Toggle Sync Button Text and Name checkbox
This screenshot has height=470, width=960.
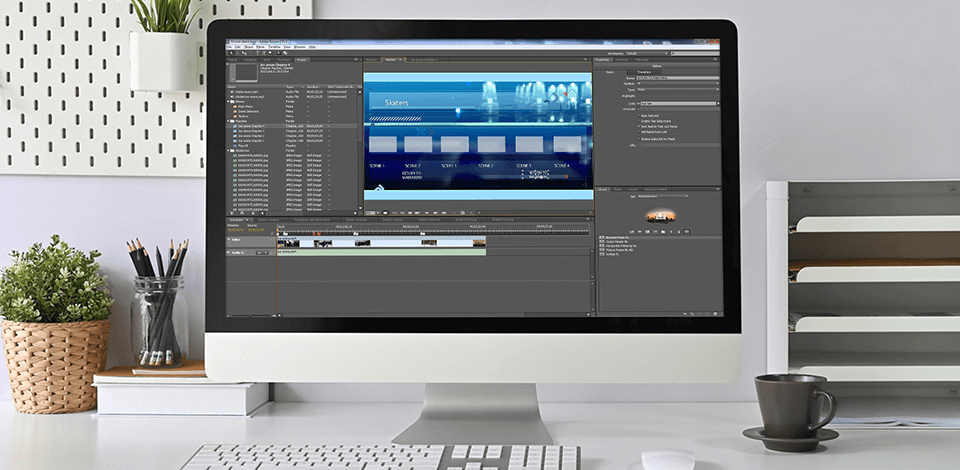pos(640,127)
